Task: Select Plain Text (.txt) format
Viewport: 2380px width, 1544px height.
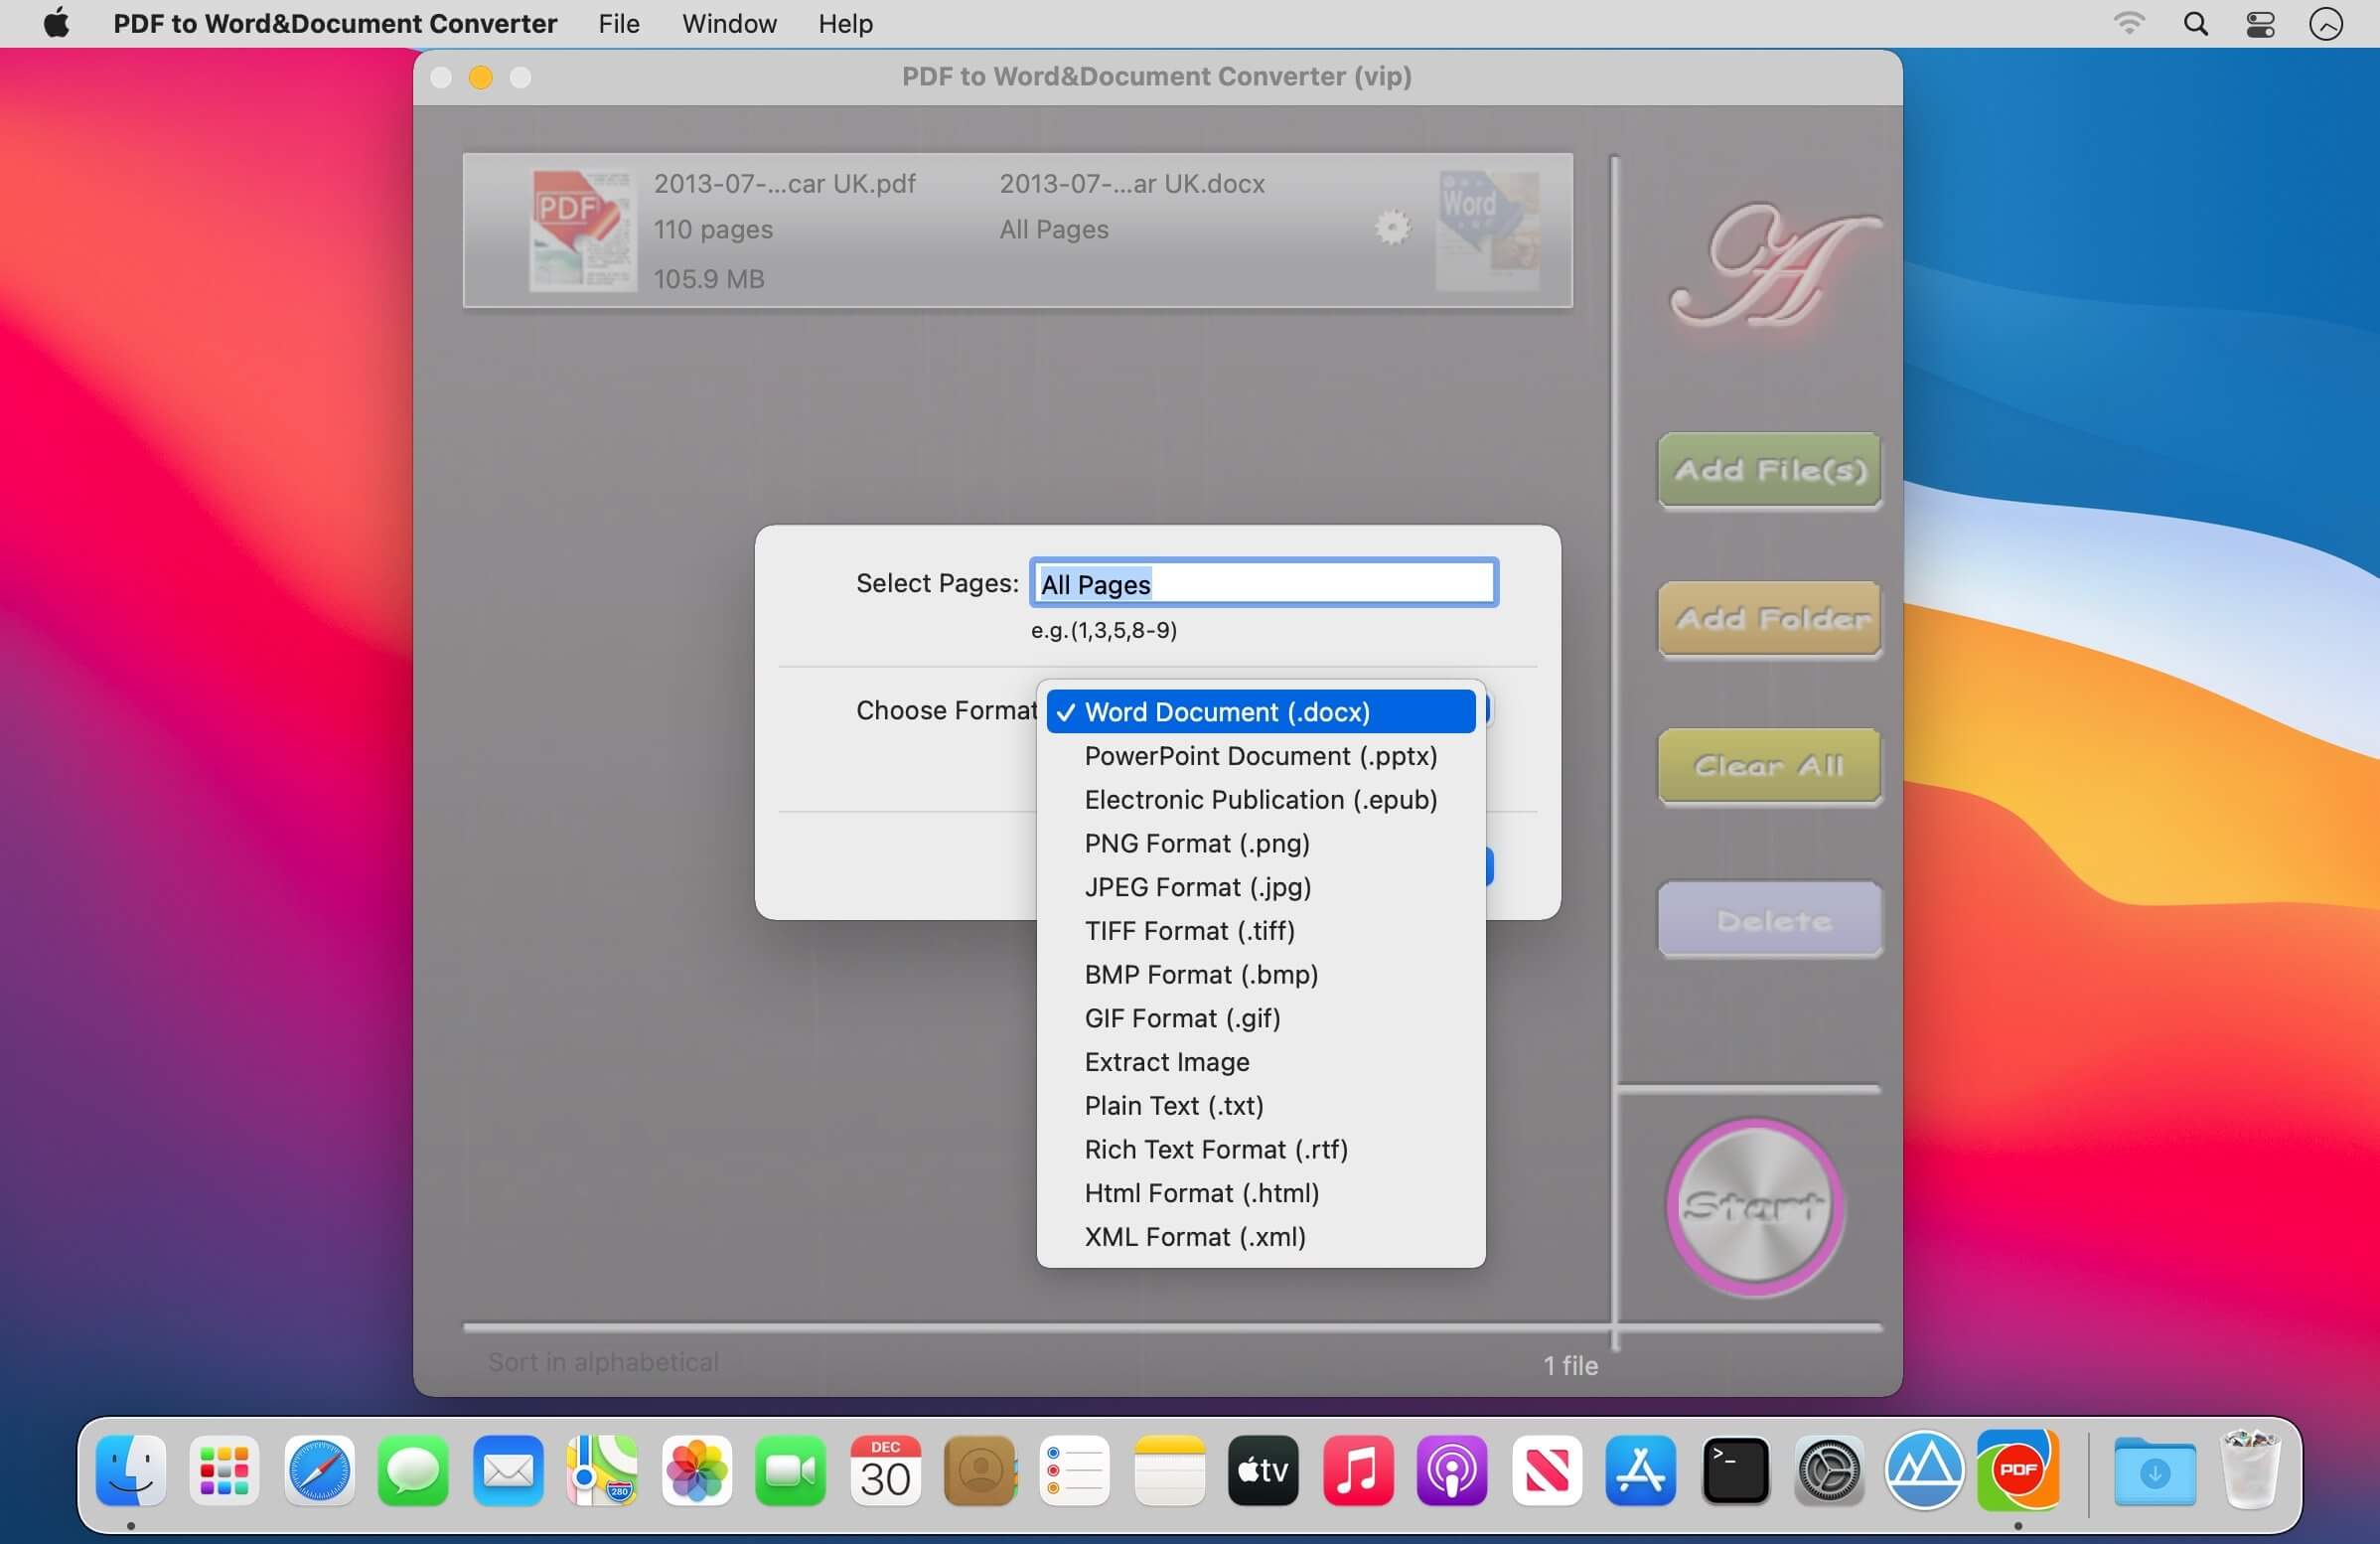Action: (x=1173, y=1105)
